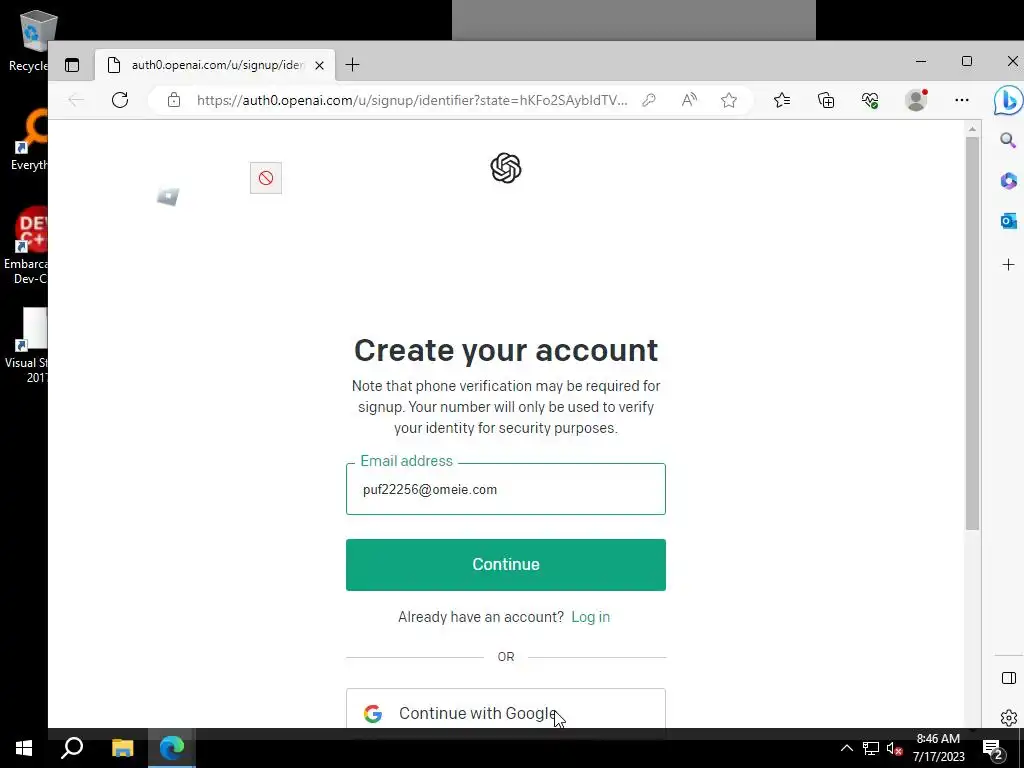This screenshot has width=1024, height=768.
Task: Open tab actions menu icon
Action: pyautogui.click(x=72, y=65)
